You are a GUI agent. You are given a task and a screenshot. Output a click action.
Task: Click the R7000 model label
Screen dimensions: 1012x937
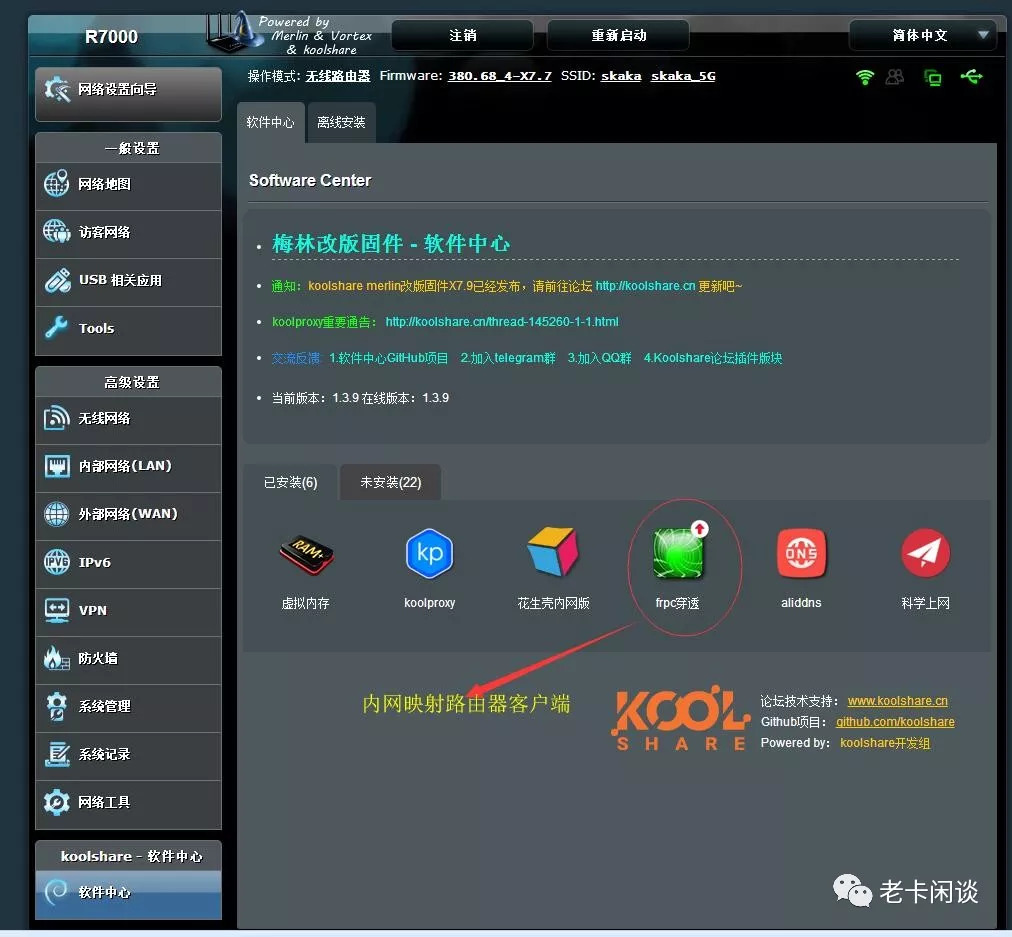point(111,37)
